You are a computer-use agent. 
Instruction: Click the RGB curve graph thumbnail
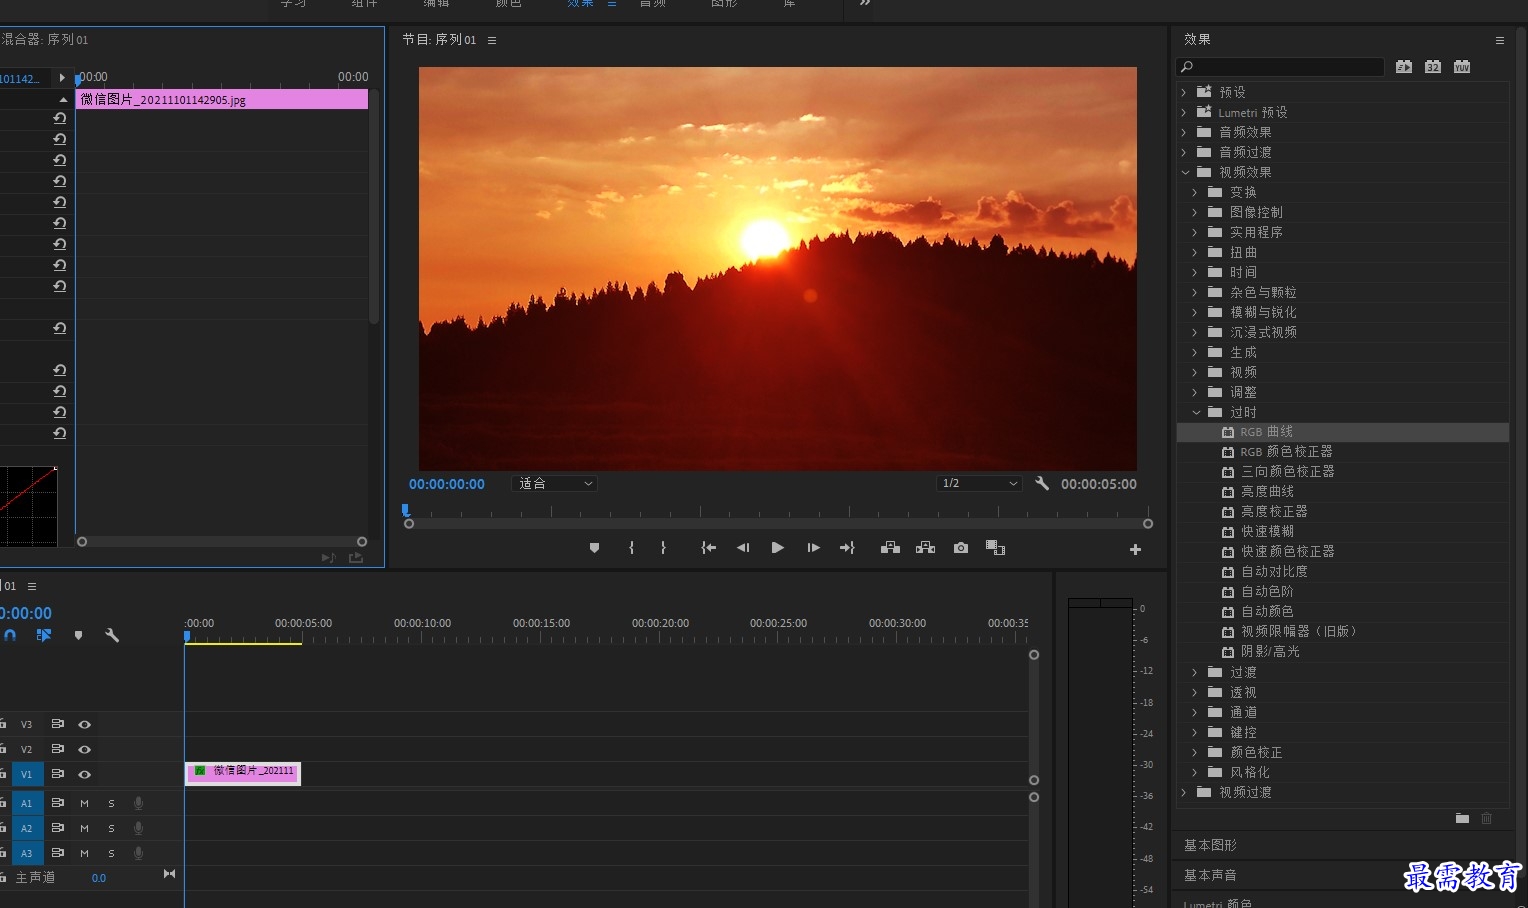[x=28, y=506]
